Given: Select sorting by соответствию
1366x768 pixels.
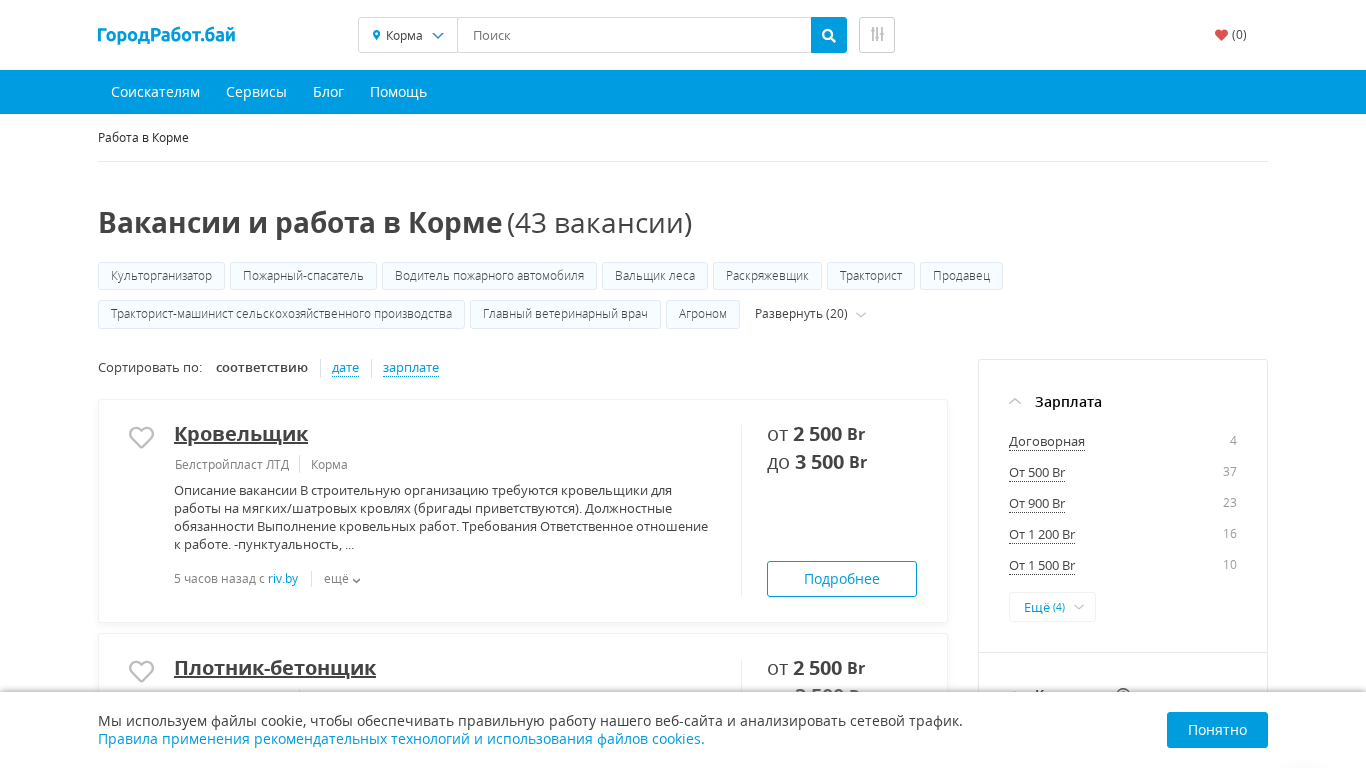Looking at the screenshot, I should pyautogui.click(x=262, y=368).
